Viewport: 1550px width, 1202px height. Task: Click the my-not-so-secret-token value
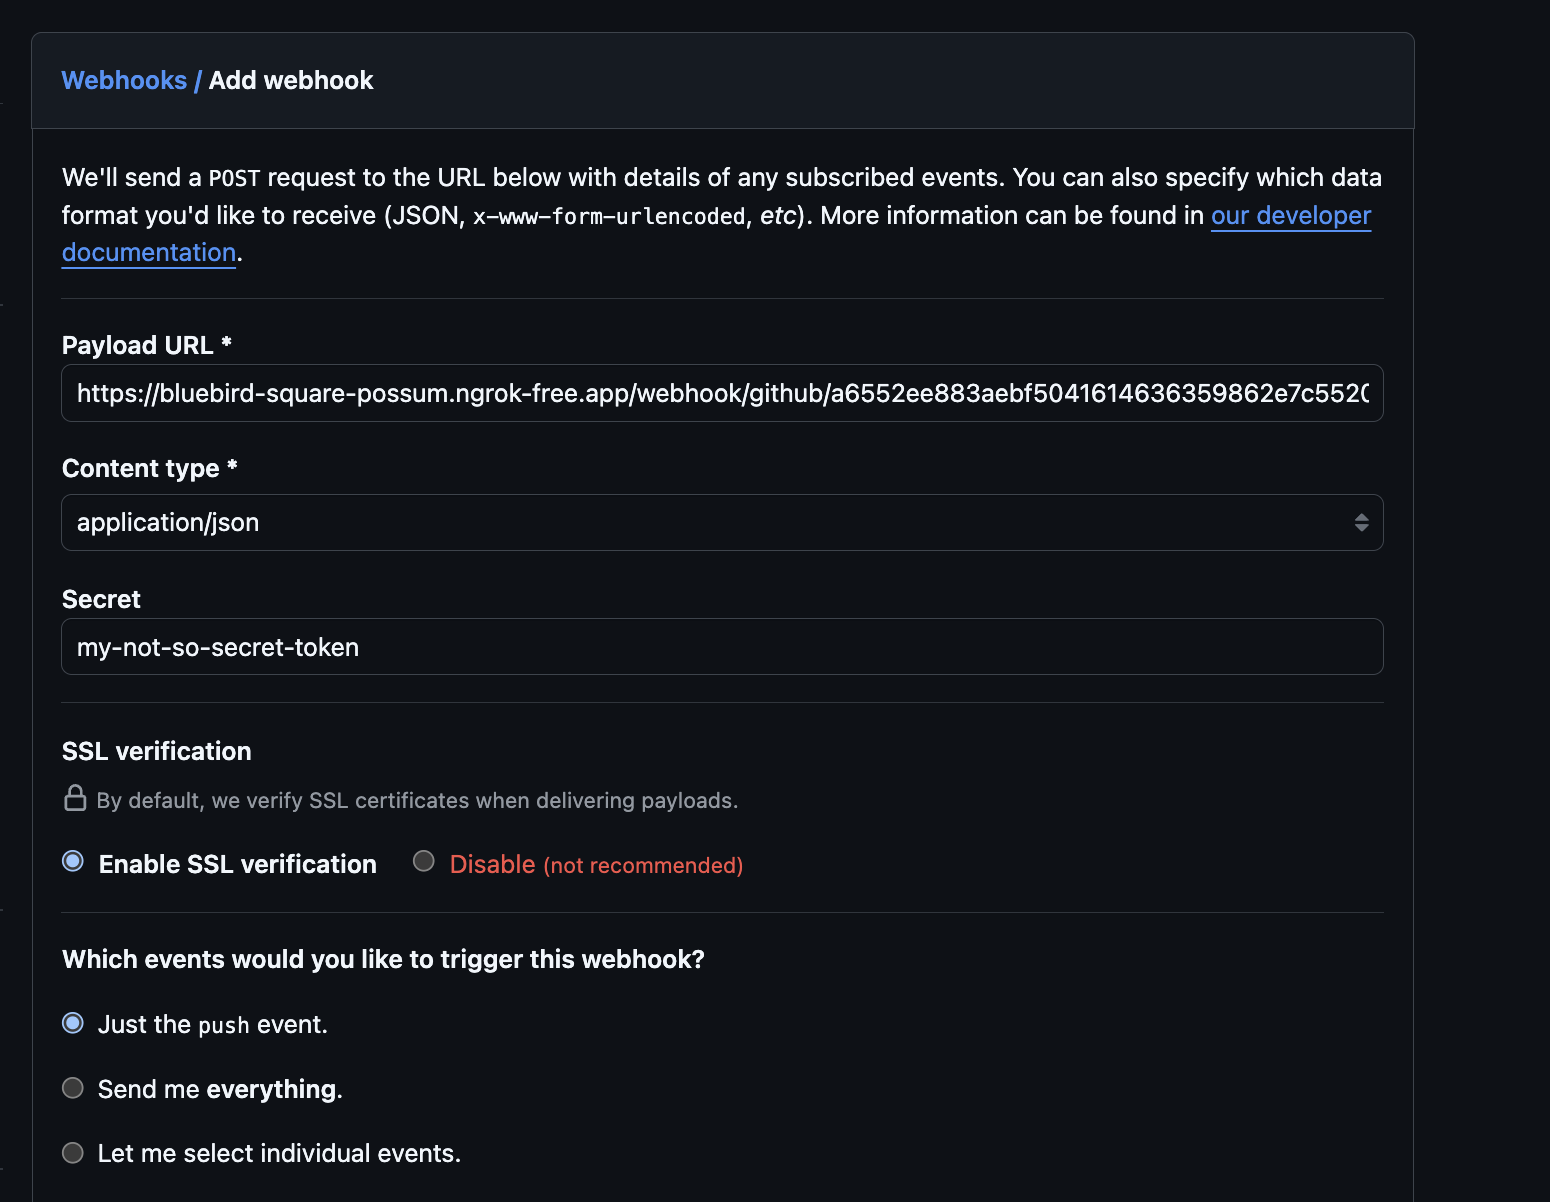pyautogui.click(x=218, y=646)
